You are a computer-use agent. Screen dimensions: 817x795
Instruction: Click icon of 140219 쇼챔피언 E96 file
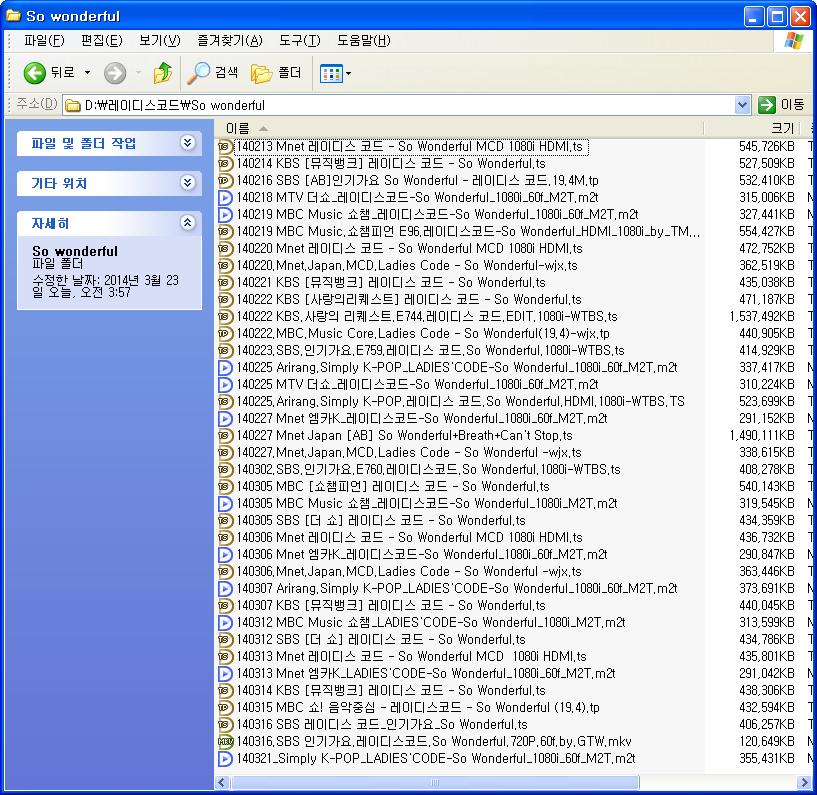225,231
